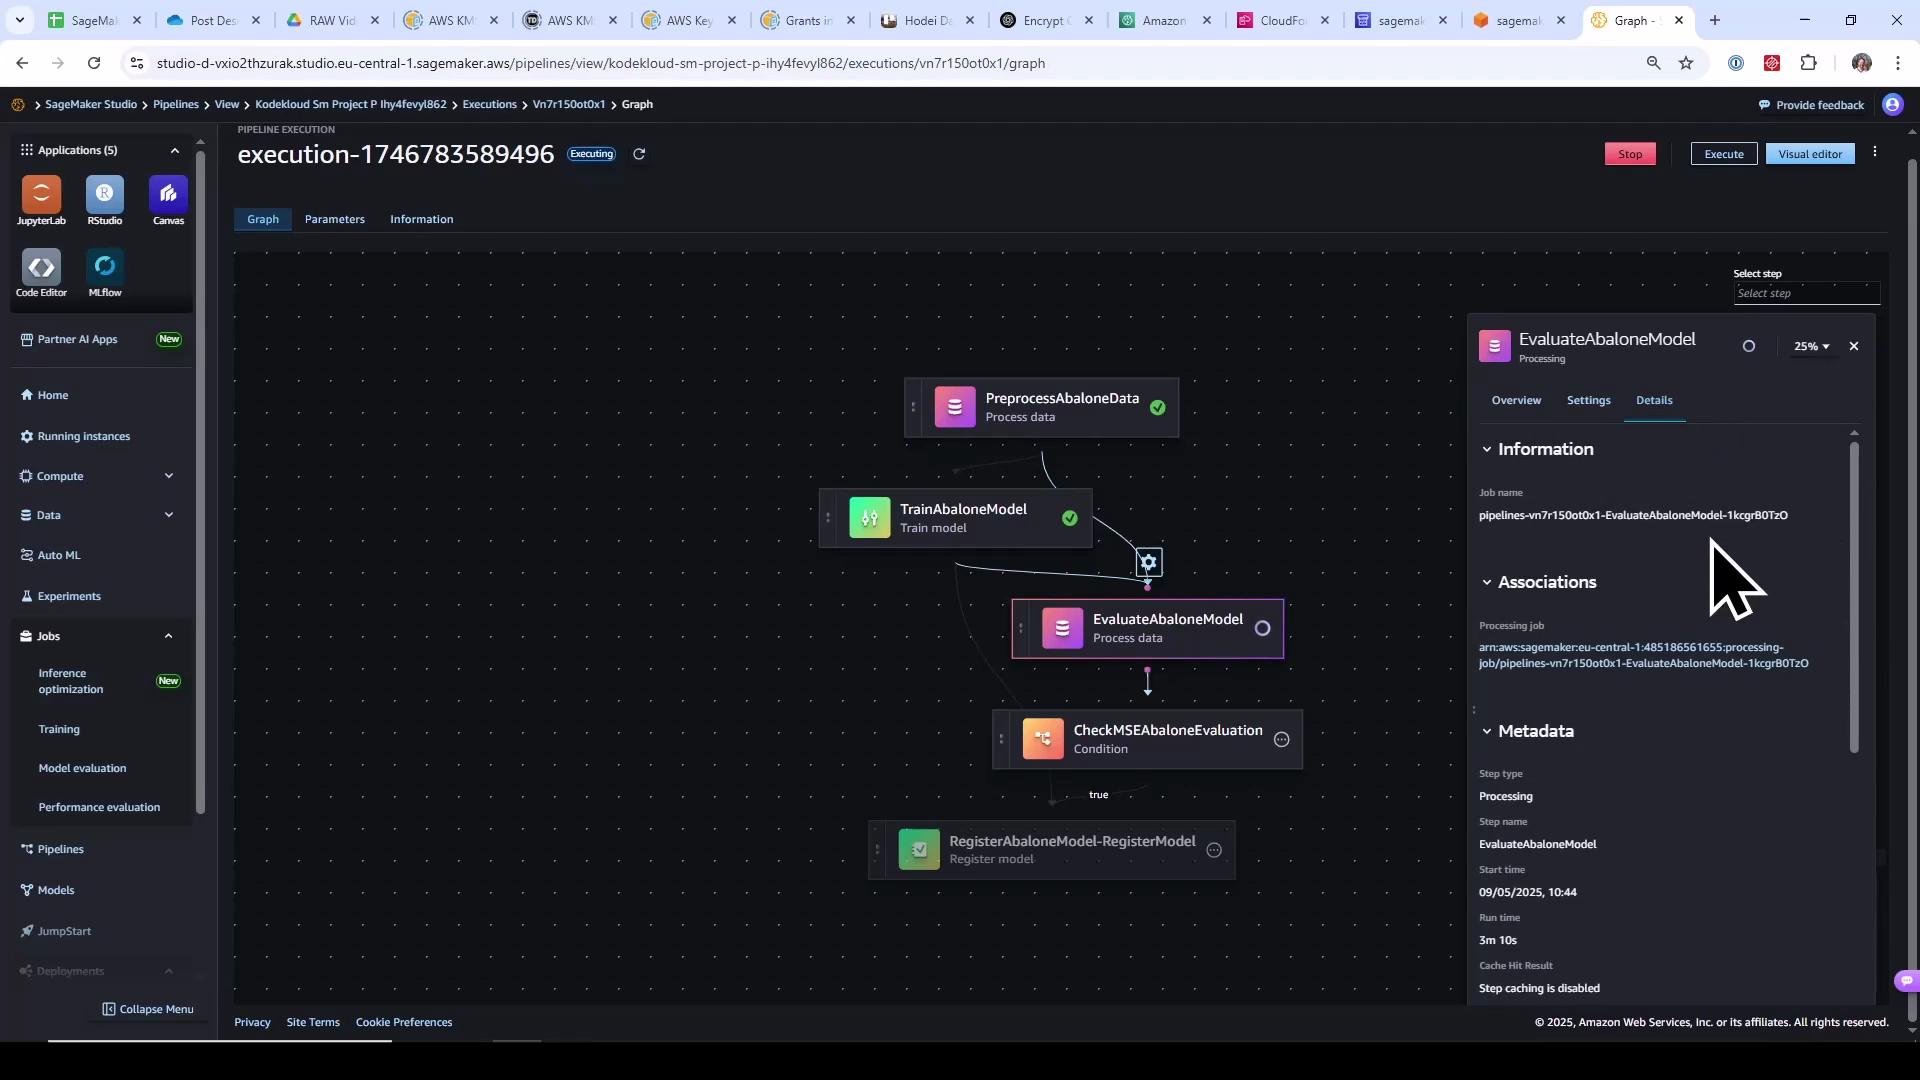1920x1080 pixels.
Task: Open Model evaluation under Jobs
Action: (82, 768)
